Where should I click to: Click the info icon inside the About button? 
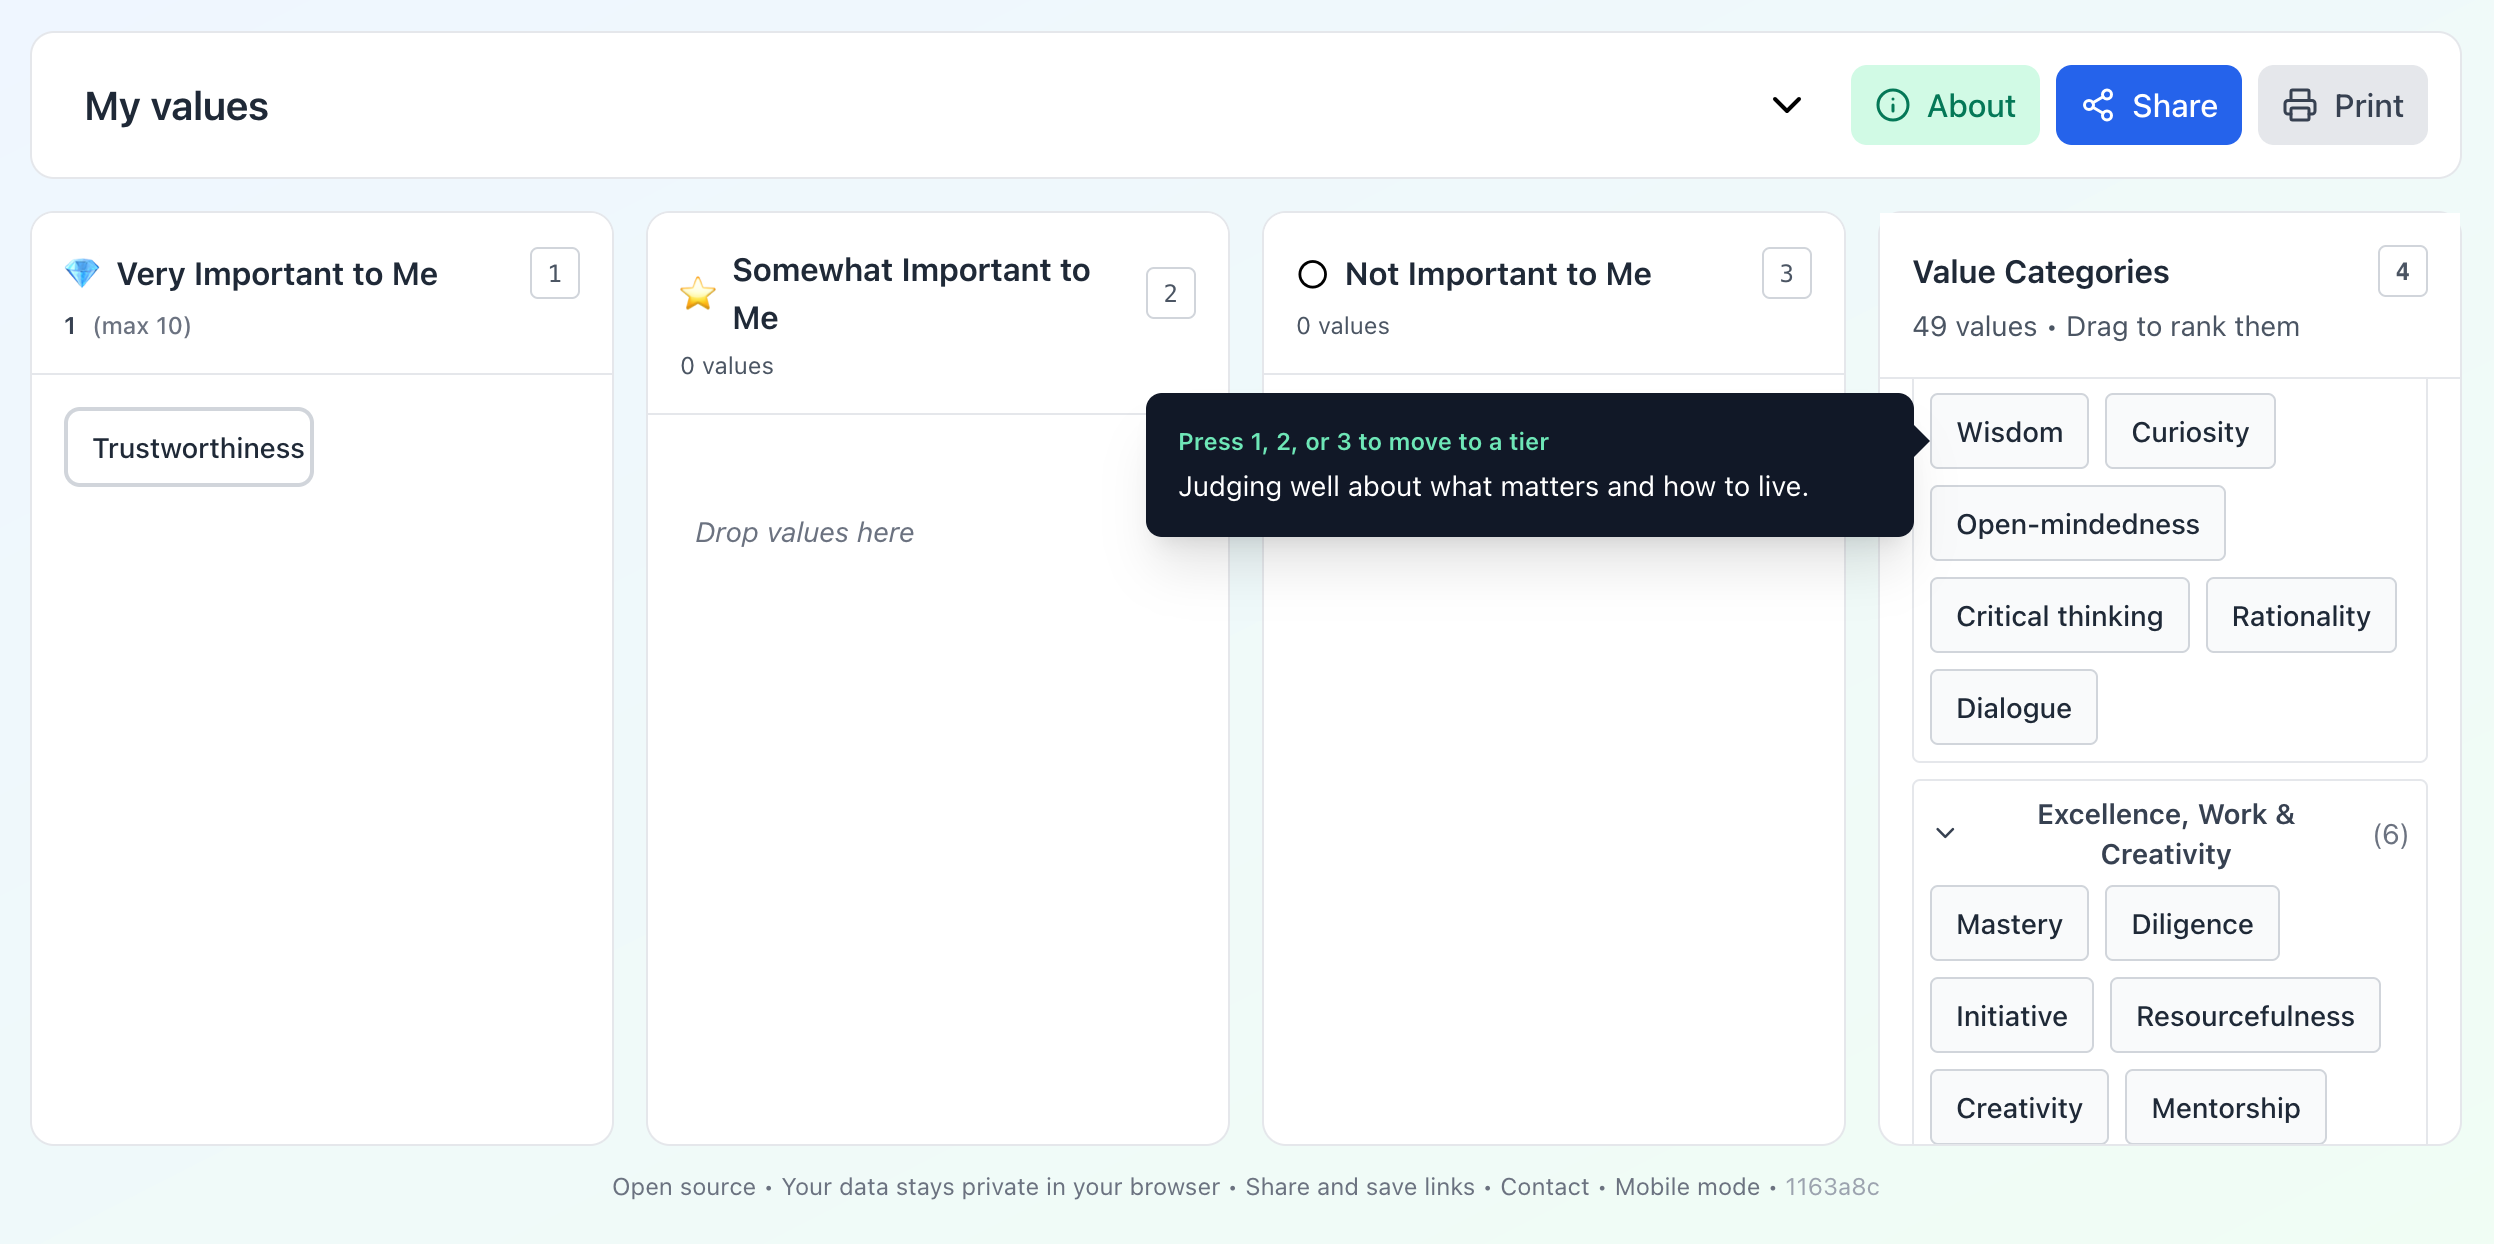click(x=1895, y=104)
